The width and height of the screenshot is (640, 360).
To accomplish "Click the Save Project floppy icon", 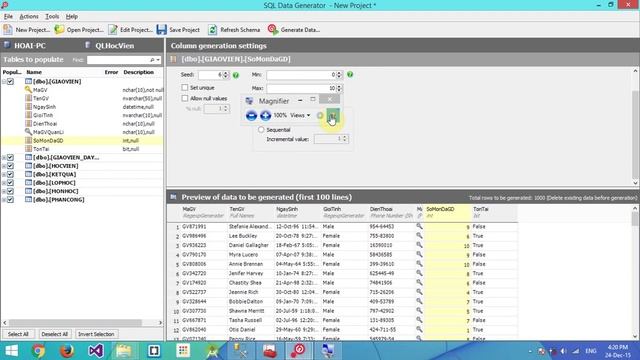I will 162,29.
